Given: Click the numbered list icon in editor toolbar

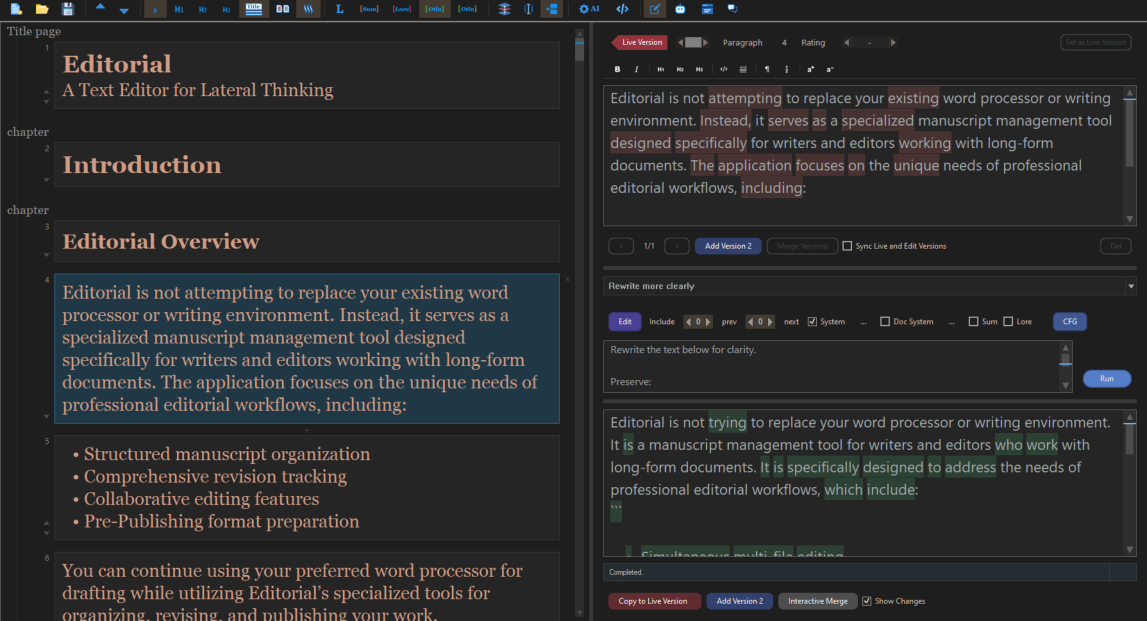Looking at the screenshot, I should pyautogui.click(x=786, y=69).
